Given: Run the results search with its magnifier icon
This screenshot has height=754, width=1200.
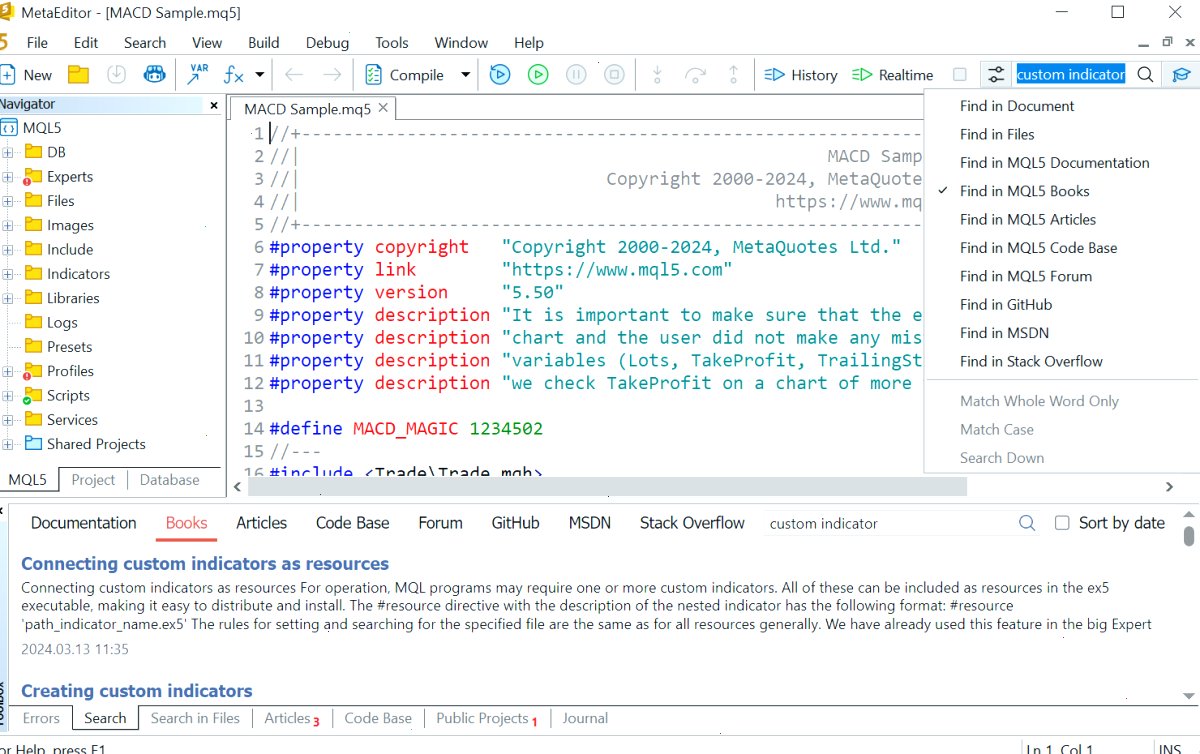Looking at the screenshot, I should 1027,523.
